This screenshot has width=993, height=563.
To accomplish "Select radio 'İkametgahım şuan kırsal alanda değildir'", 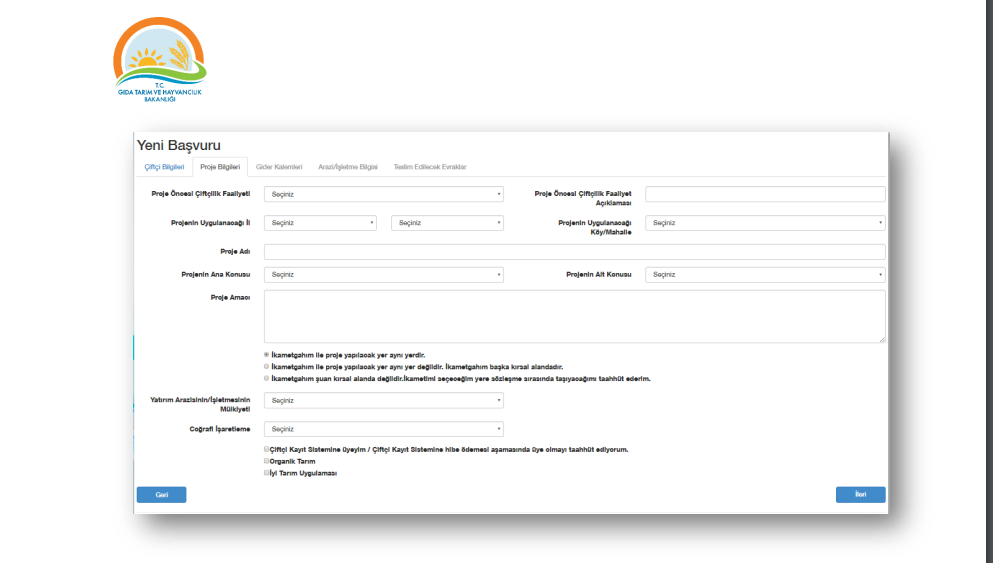I will click(267, 379).
